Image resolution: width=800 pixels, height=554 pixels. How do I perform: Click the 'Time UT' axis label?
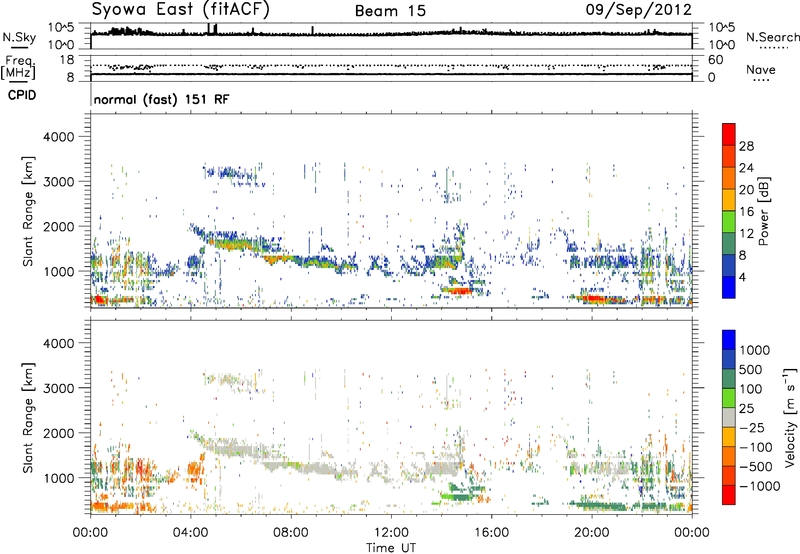pyautogui.click(x=391, y=548)
